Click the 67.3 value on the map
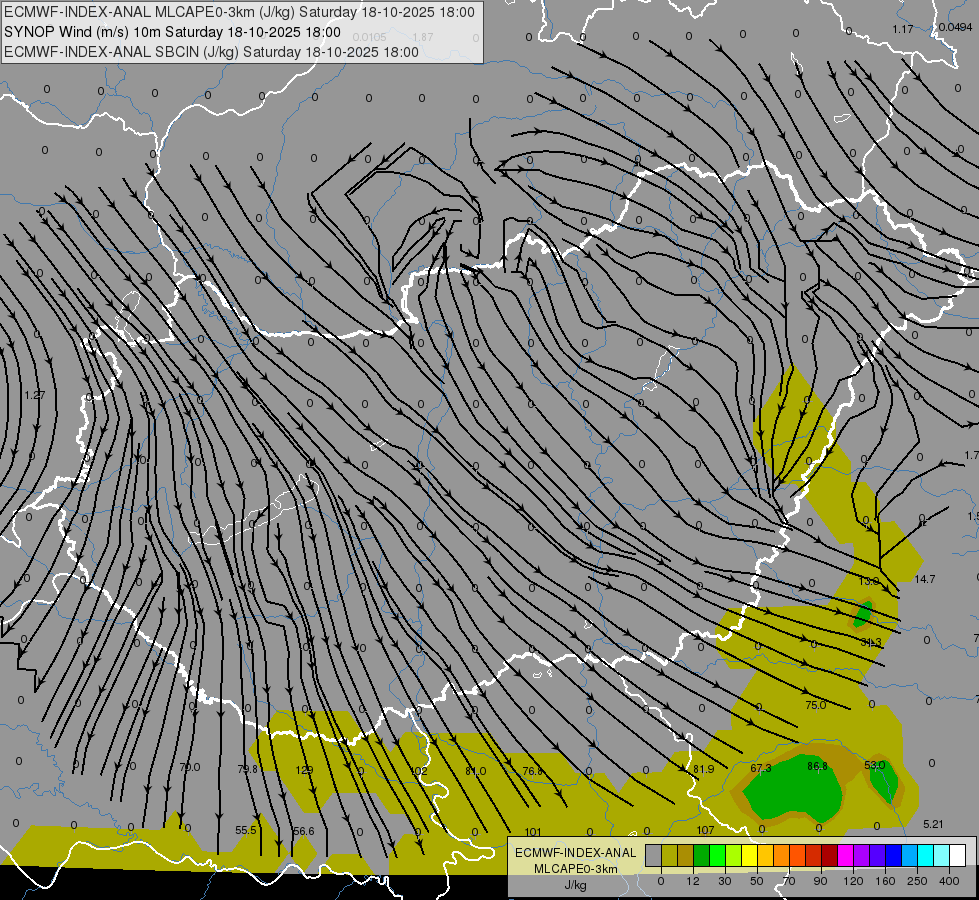Screen dimensions: 979x900 pos(760,768)
